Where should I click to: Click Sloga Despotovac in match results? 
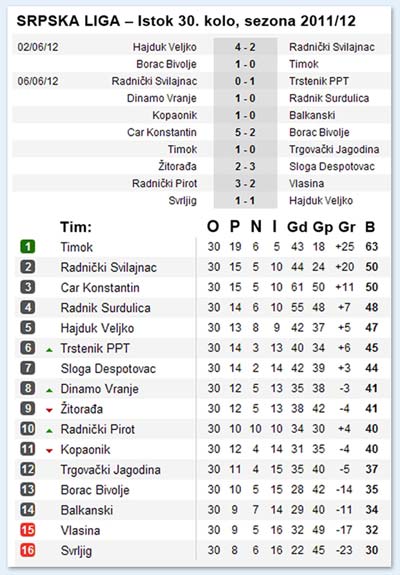pyautogui.click(x=332, y=166)
